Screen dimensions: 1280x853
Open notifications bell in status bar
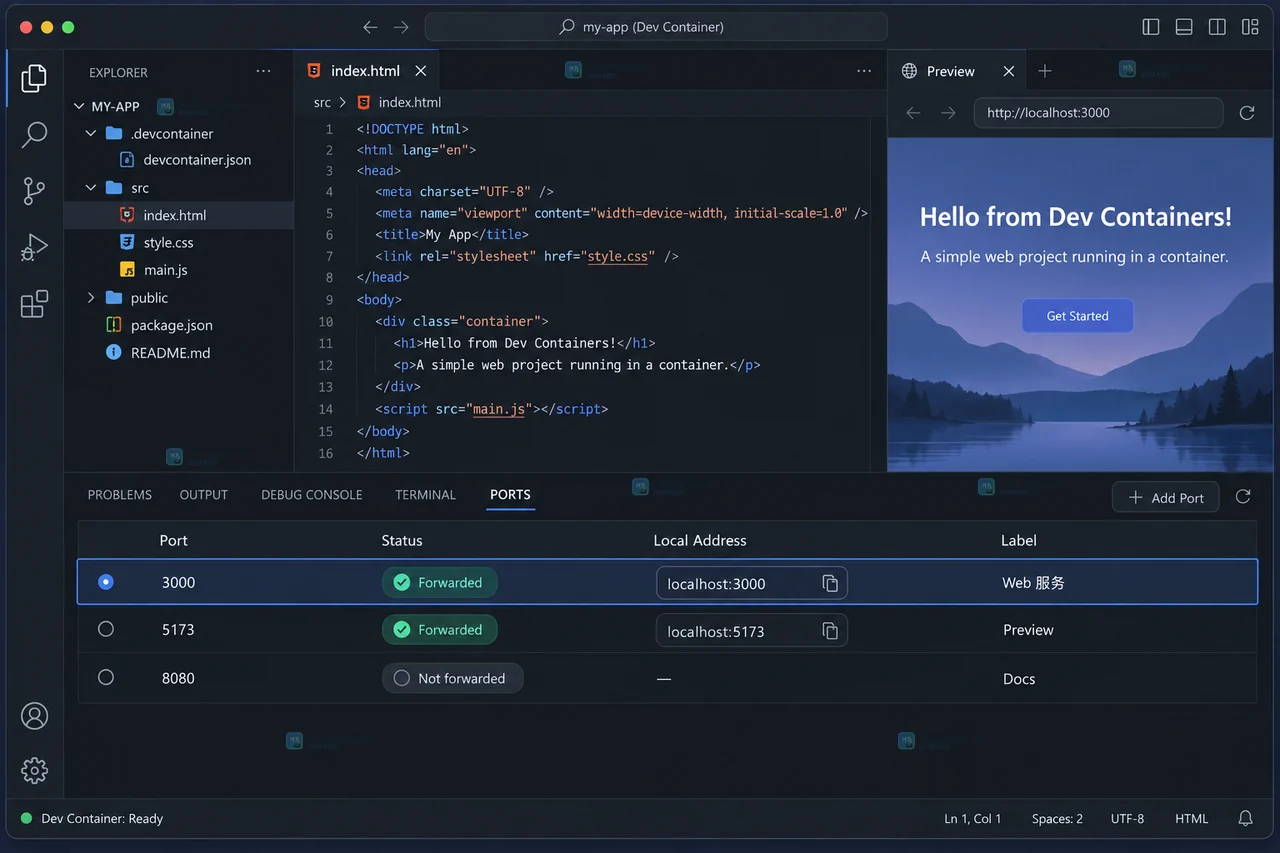click(1245, 818)
